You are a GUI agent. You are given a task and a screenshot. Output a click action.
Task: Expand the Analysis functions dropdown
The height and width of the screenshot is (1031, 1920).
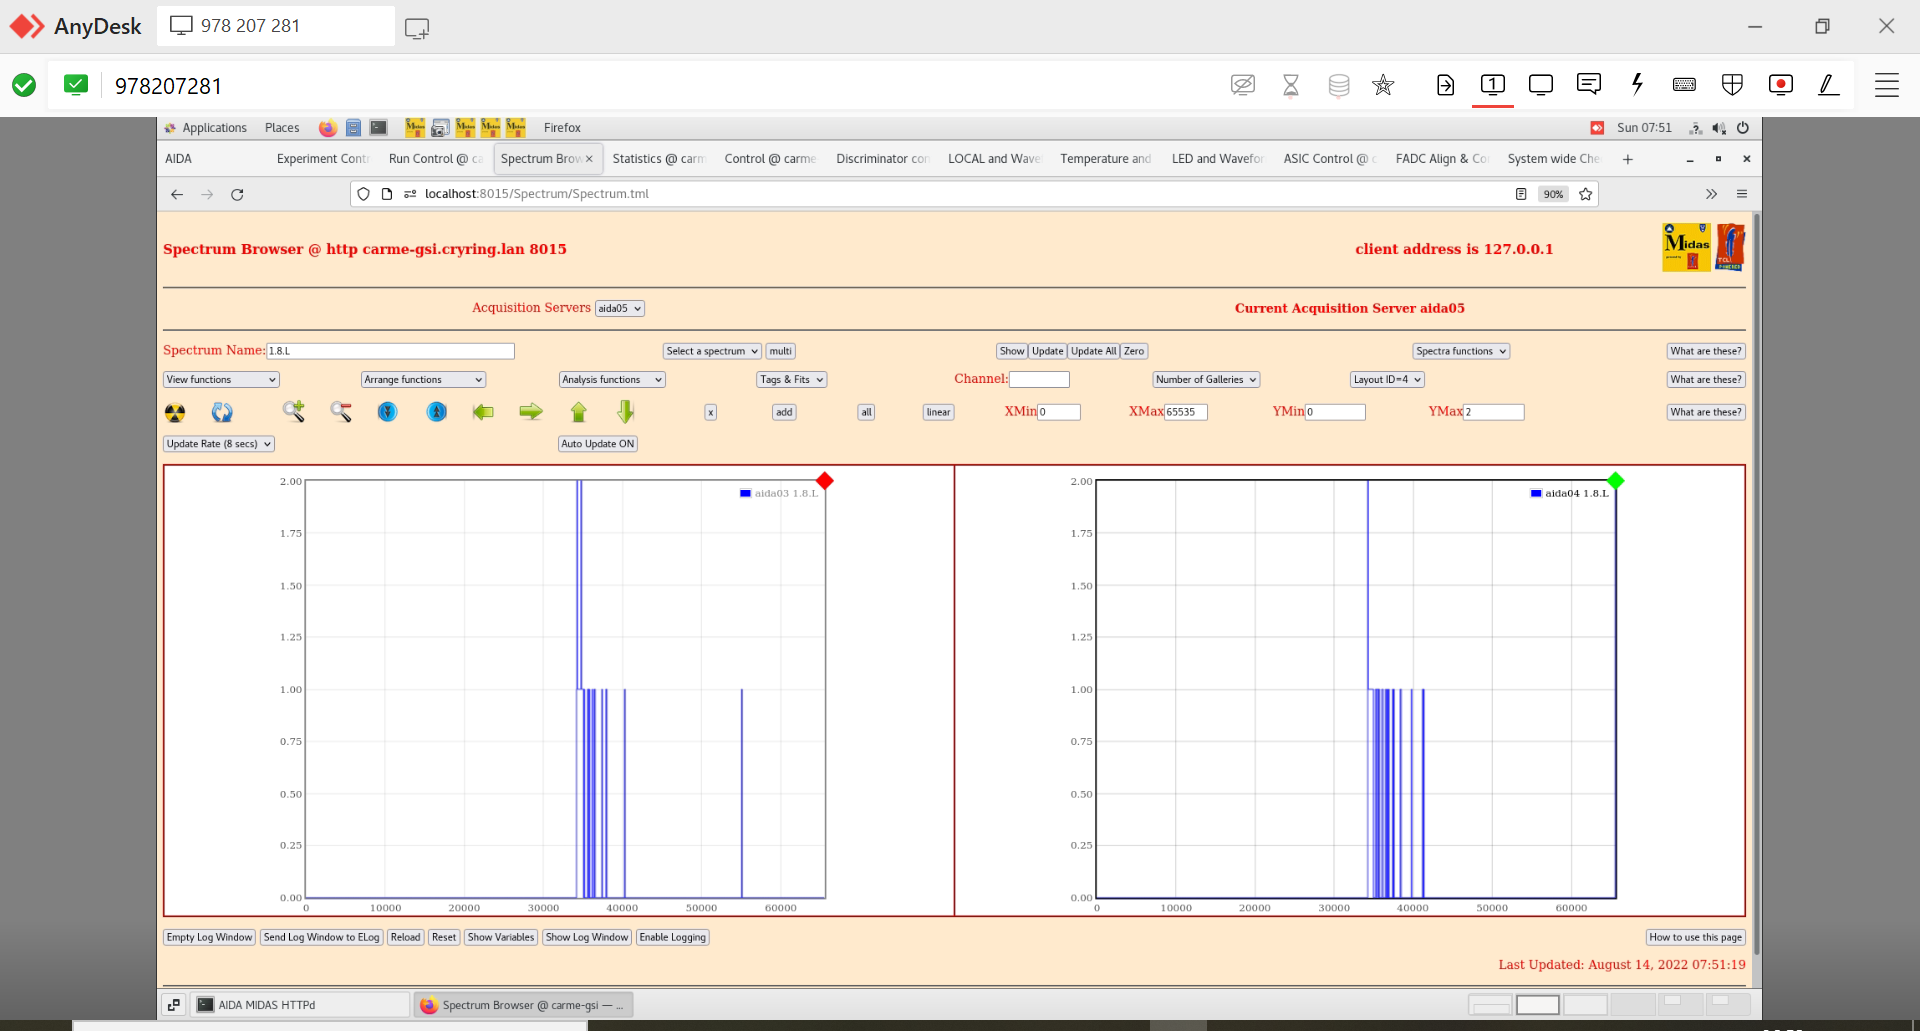(612, 380)
